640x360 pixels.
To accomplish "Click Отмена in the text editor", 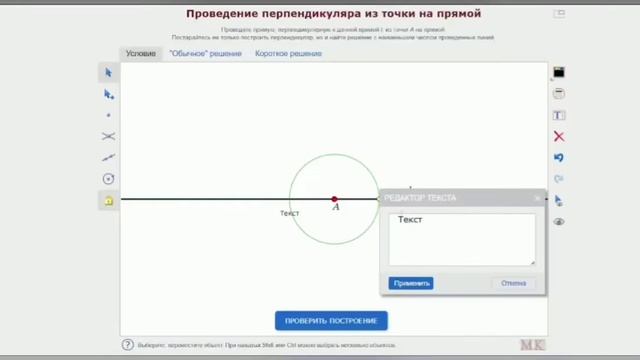I will (513, 283).
